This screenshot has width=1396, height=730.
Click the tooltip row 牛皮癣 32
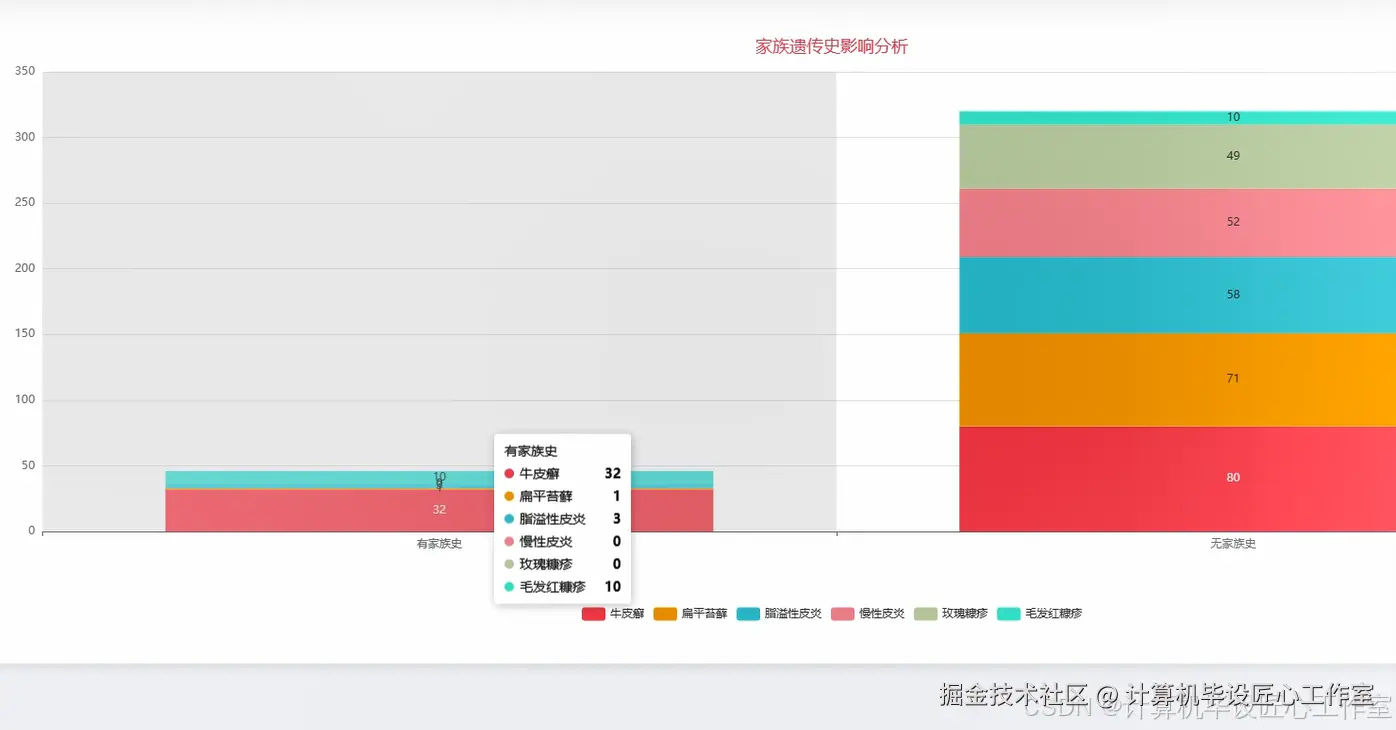(562, 473)
